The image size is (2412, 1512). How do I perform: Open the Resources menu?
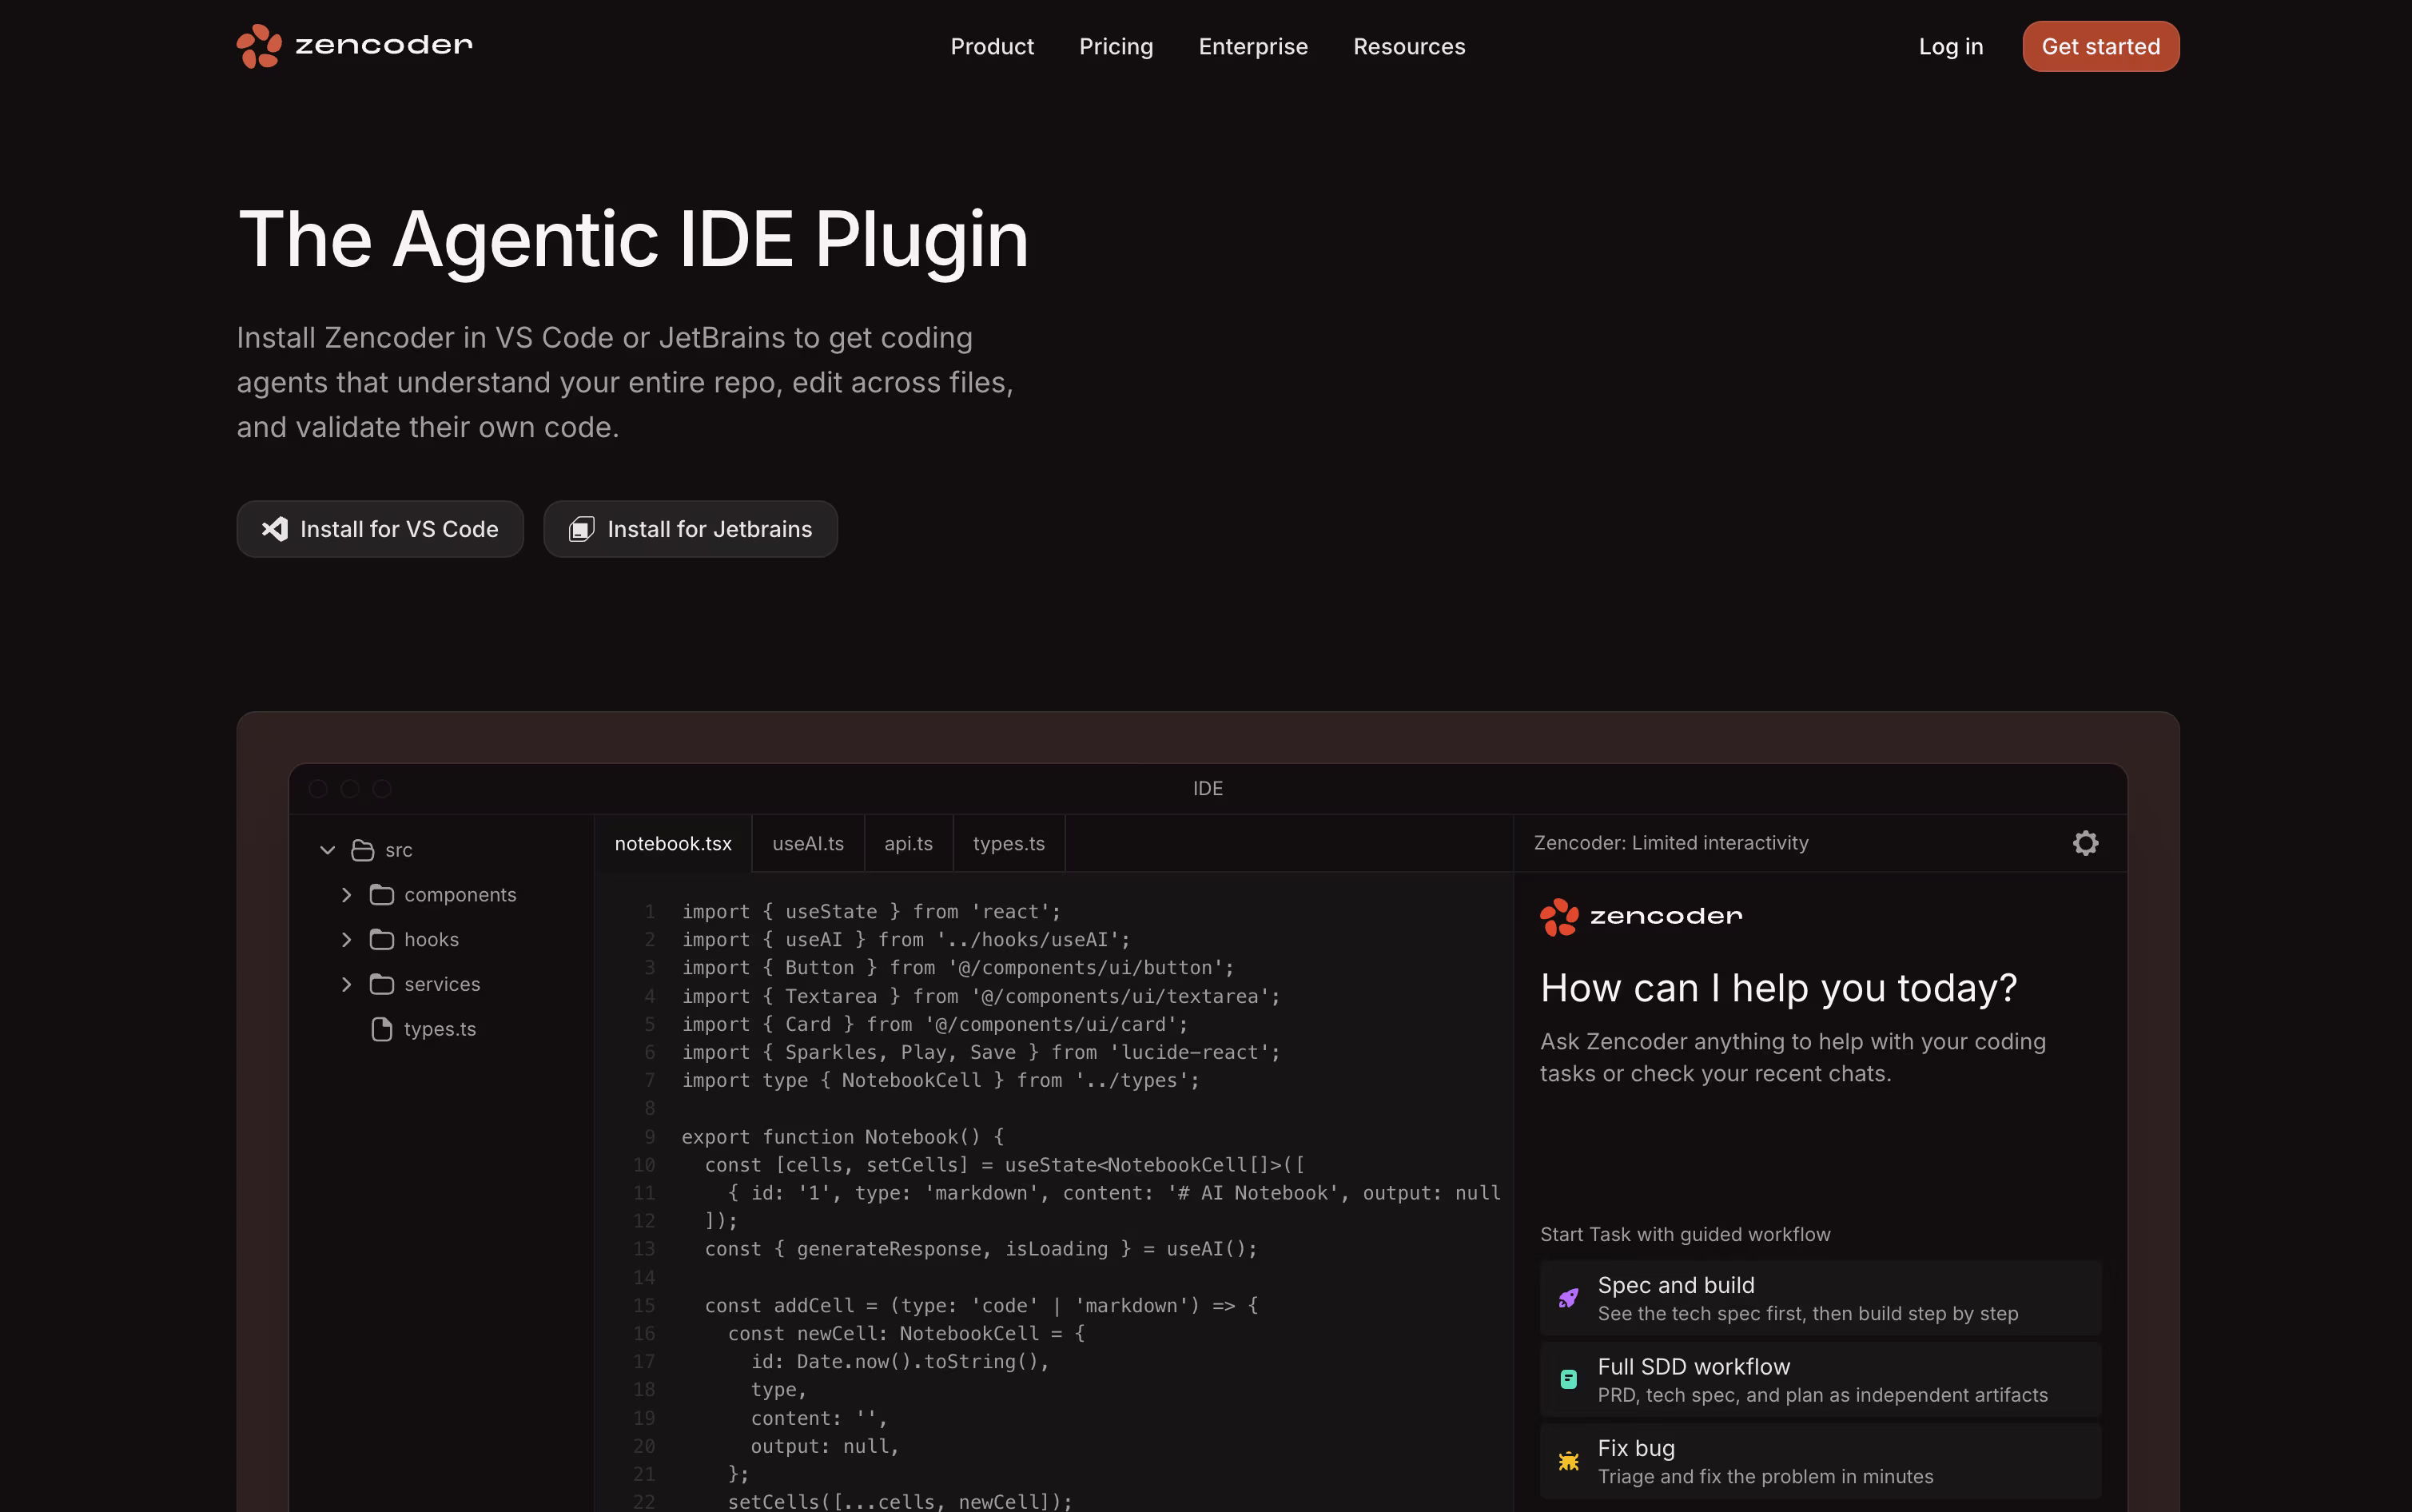[1409, 46]
